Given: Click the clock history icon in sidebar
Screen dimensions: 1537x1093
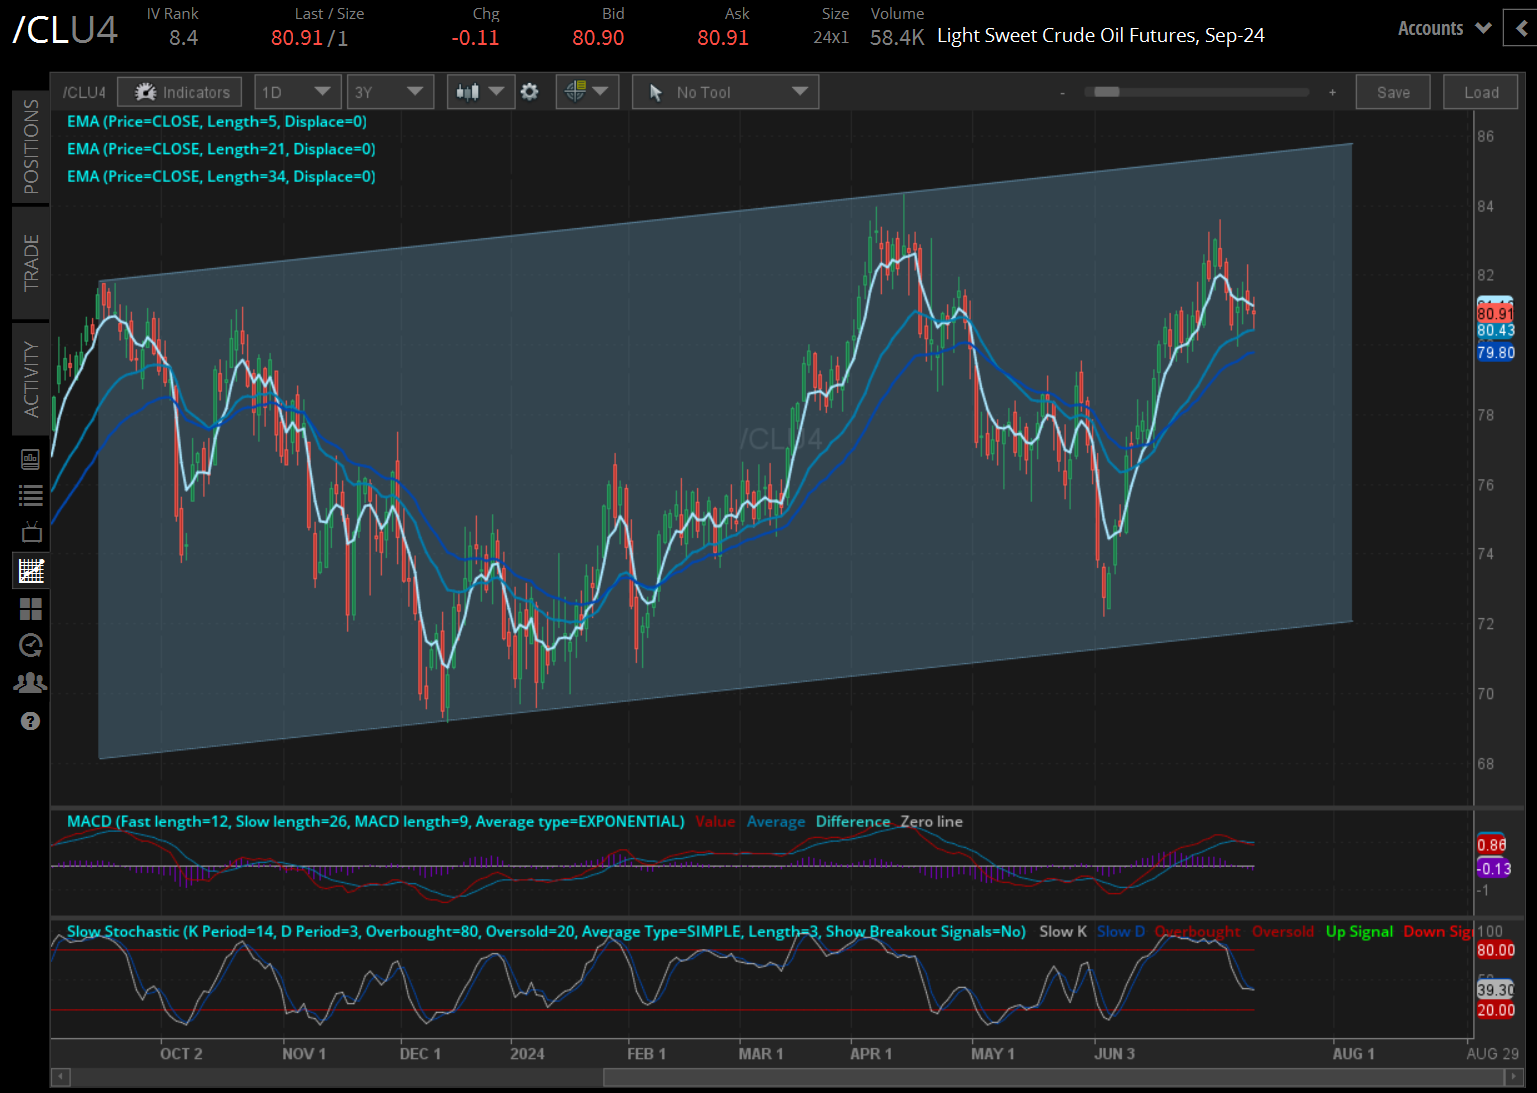Looking at the screenshot, I should 31,646.
